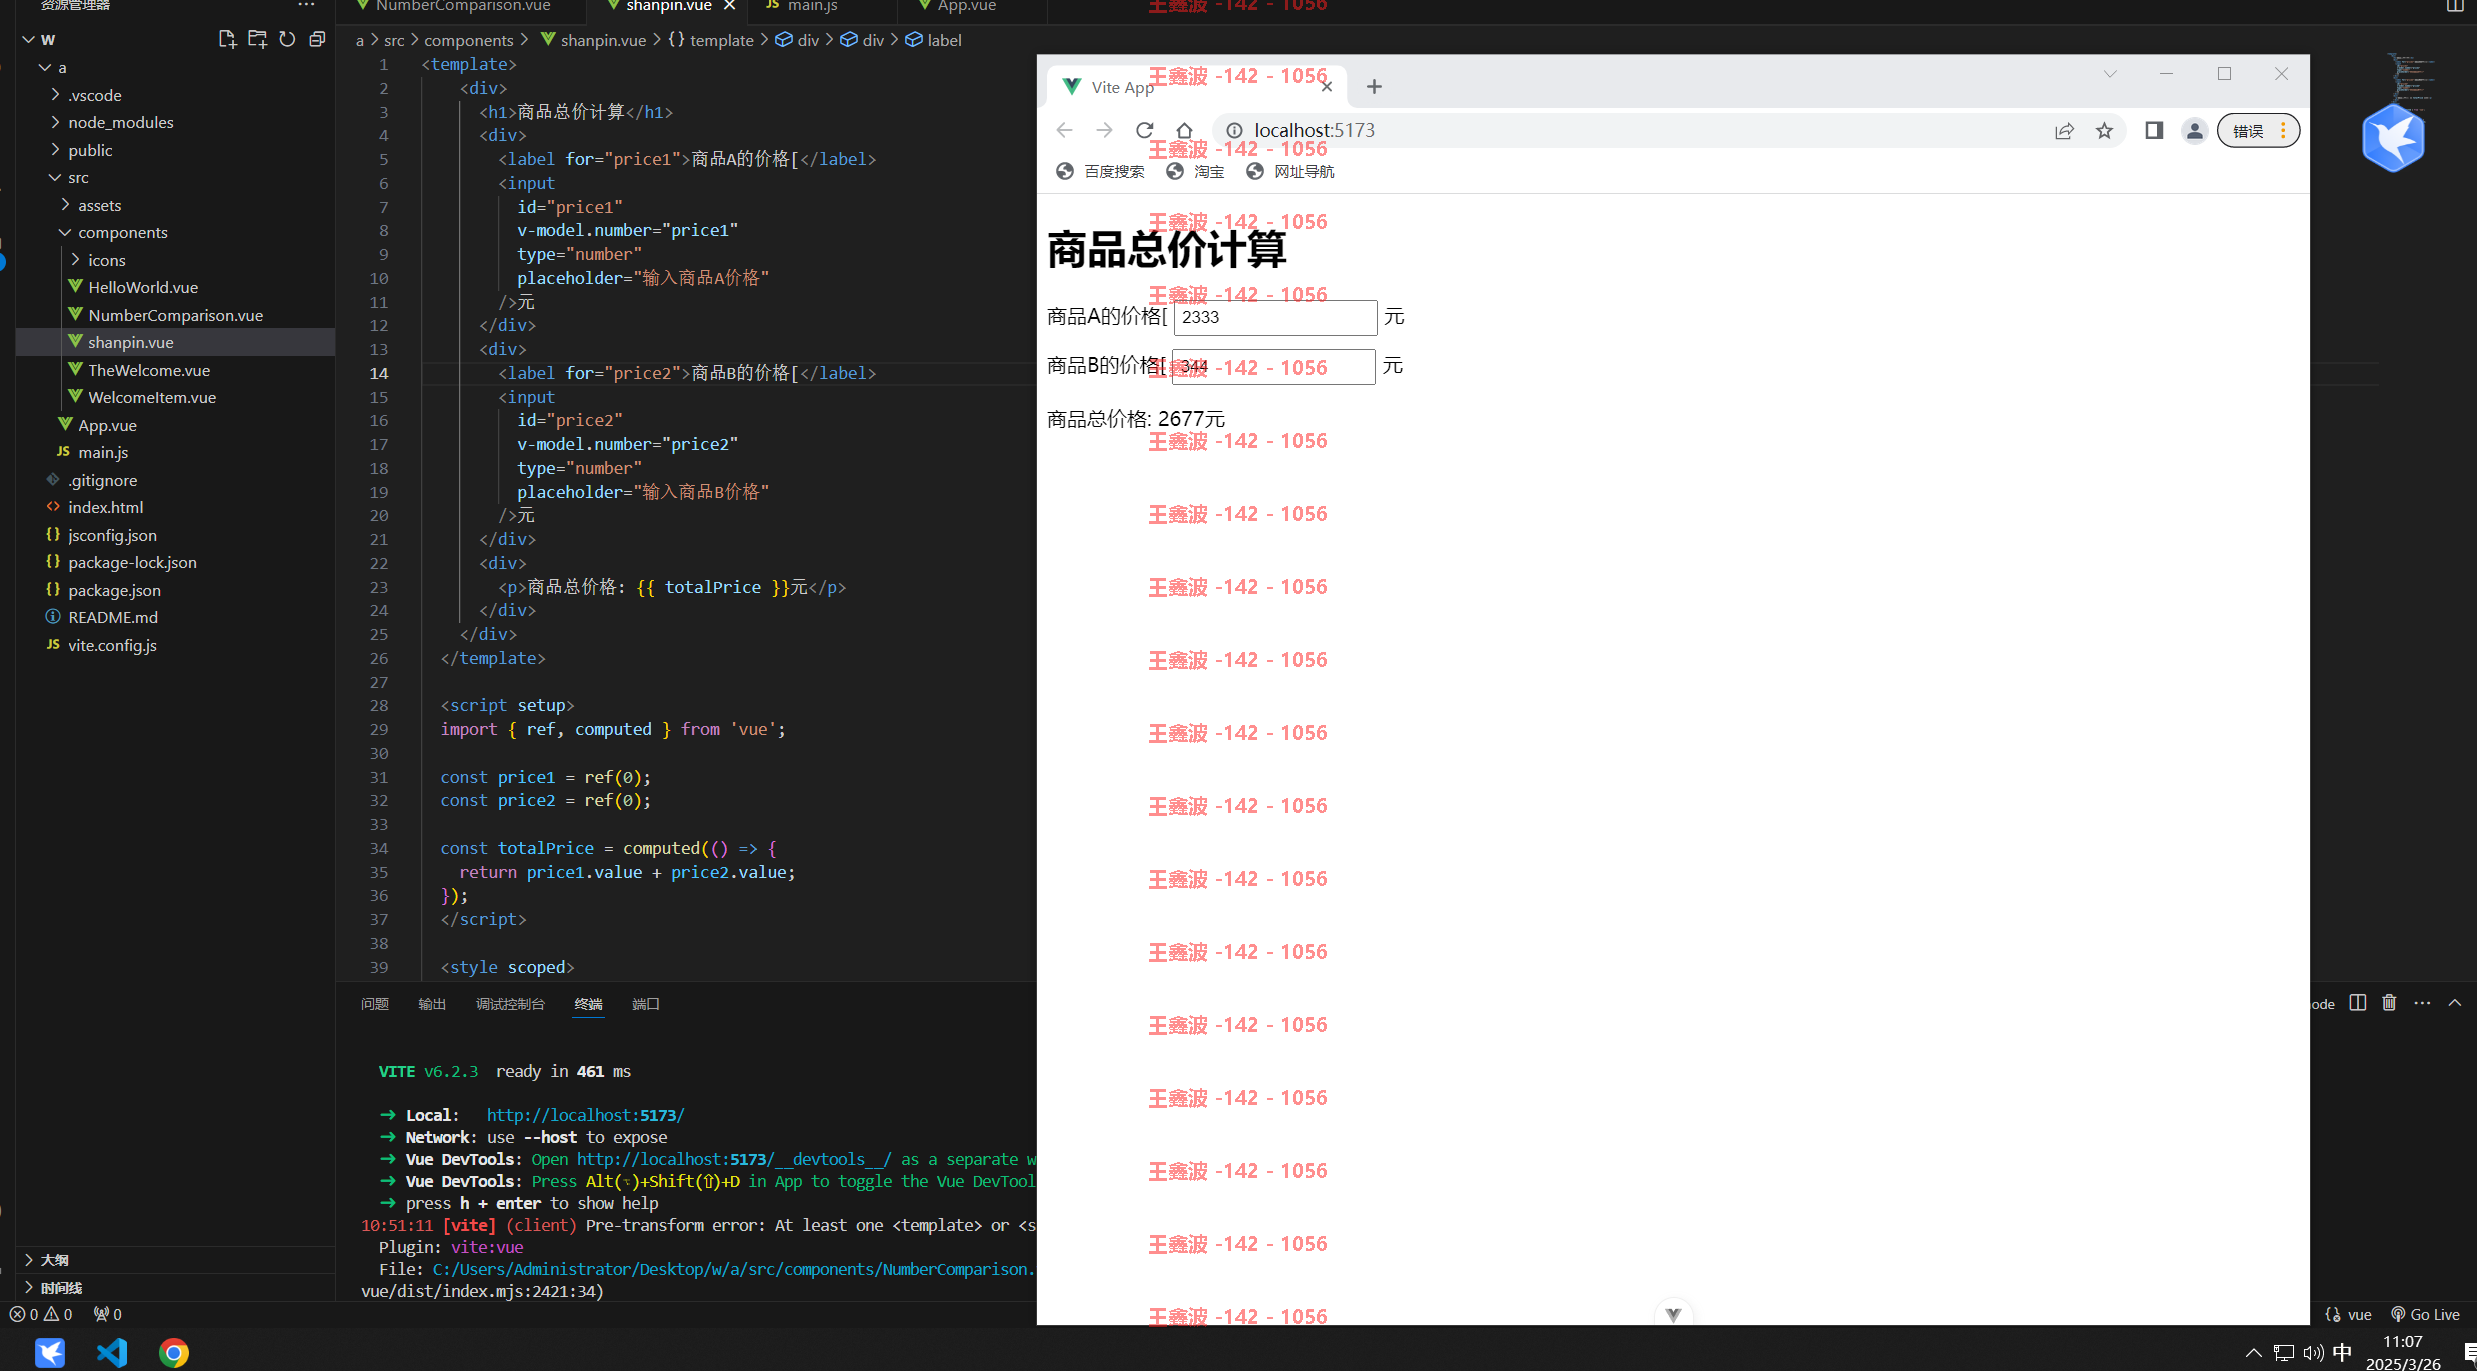
Task: Switch to the NumberComparison.vue editor tab
Action: point(463,6)
